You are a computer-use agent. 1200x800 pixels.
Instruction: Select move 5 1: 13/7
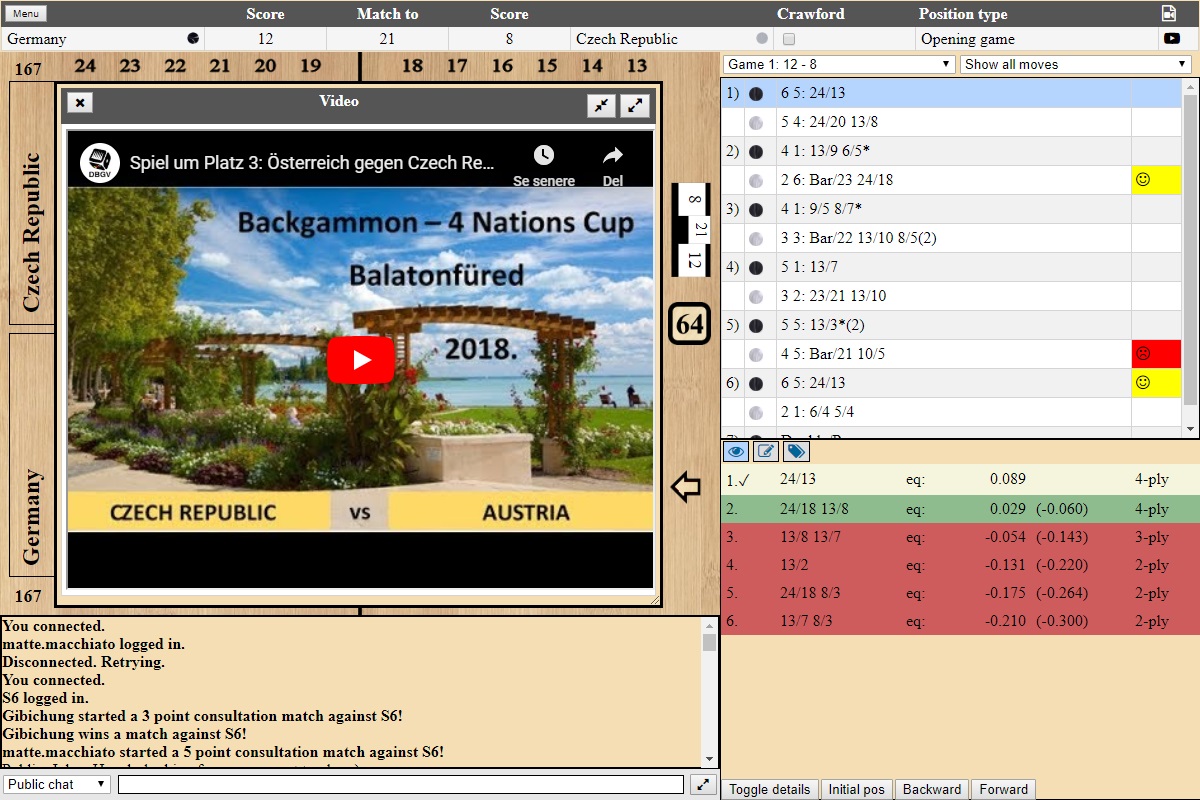coord(951,267)
